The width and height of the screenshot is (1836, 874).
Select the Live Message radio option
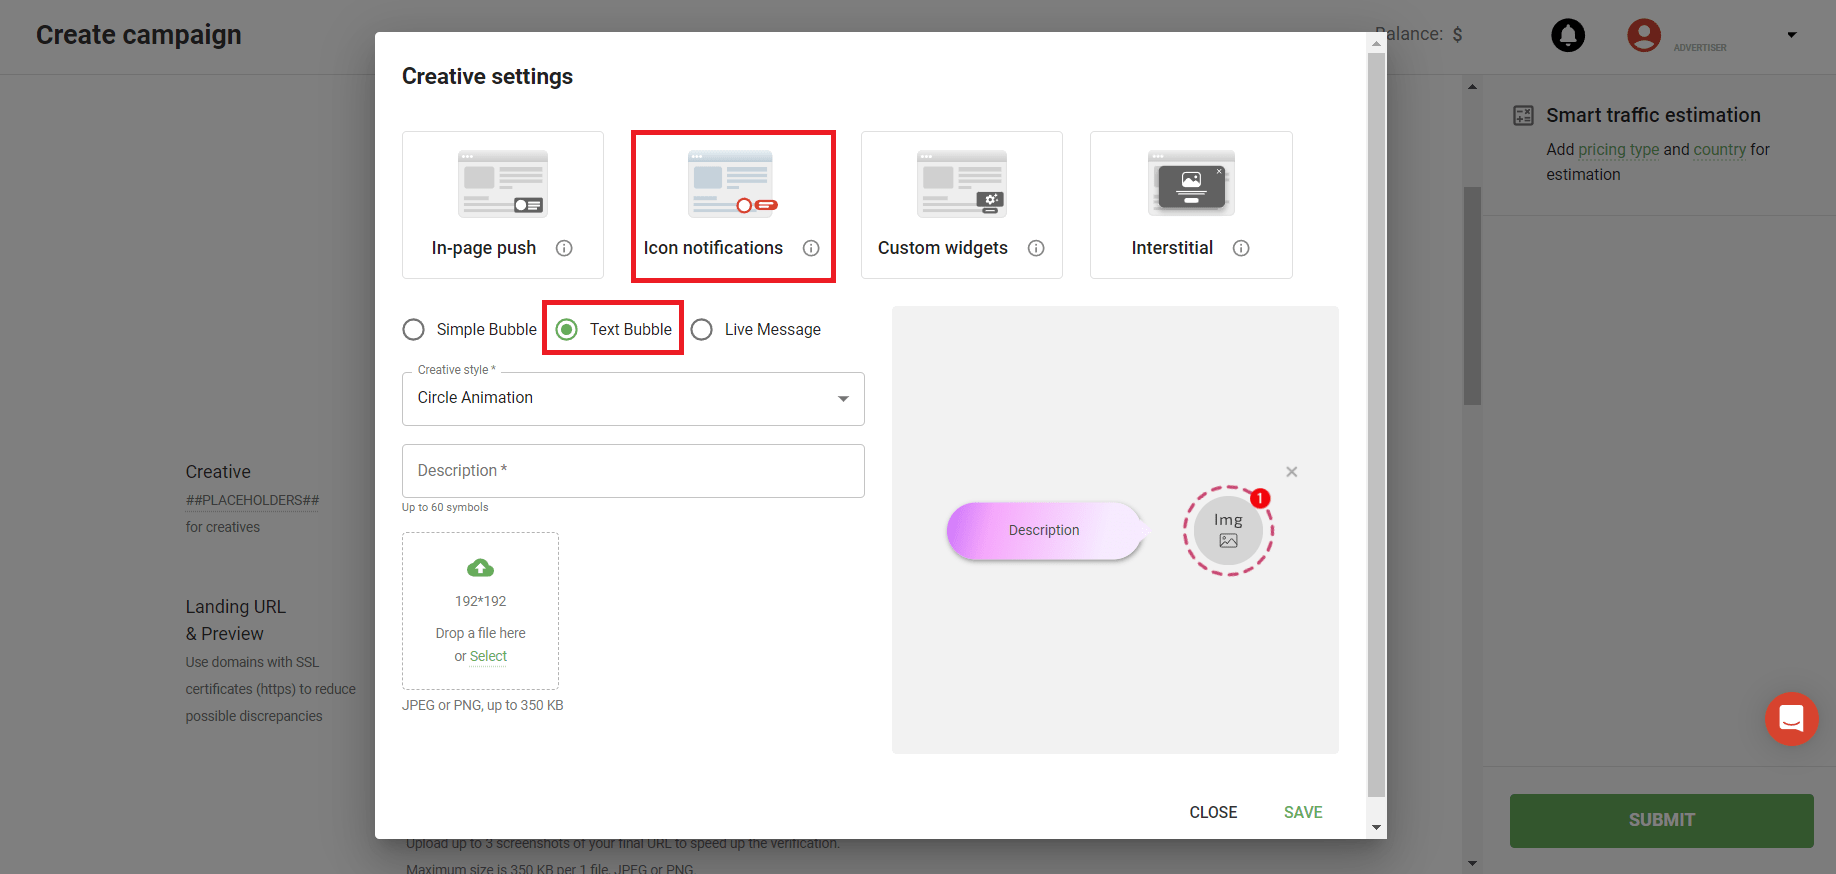pyautogui.click(x=702, y=330)
